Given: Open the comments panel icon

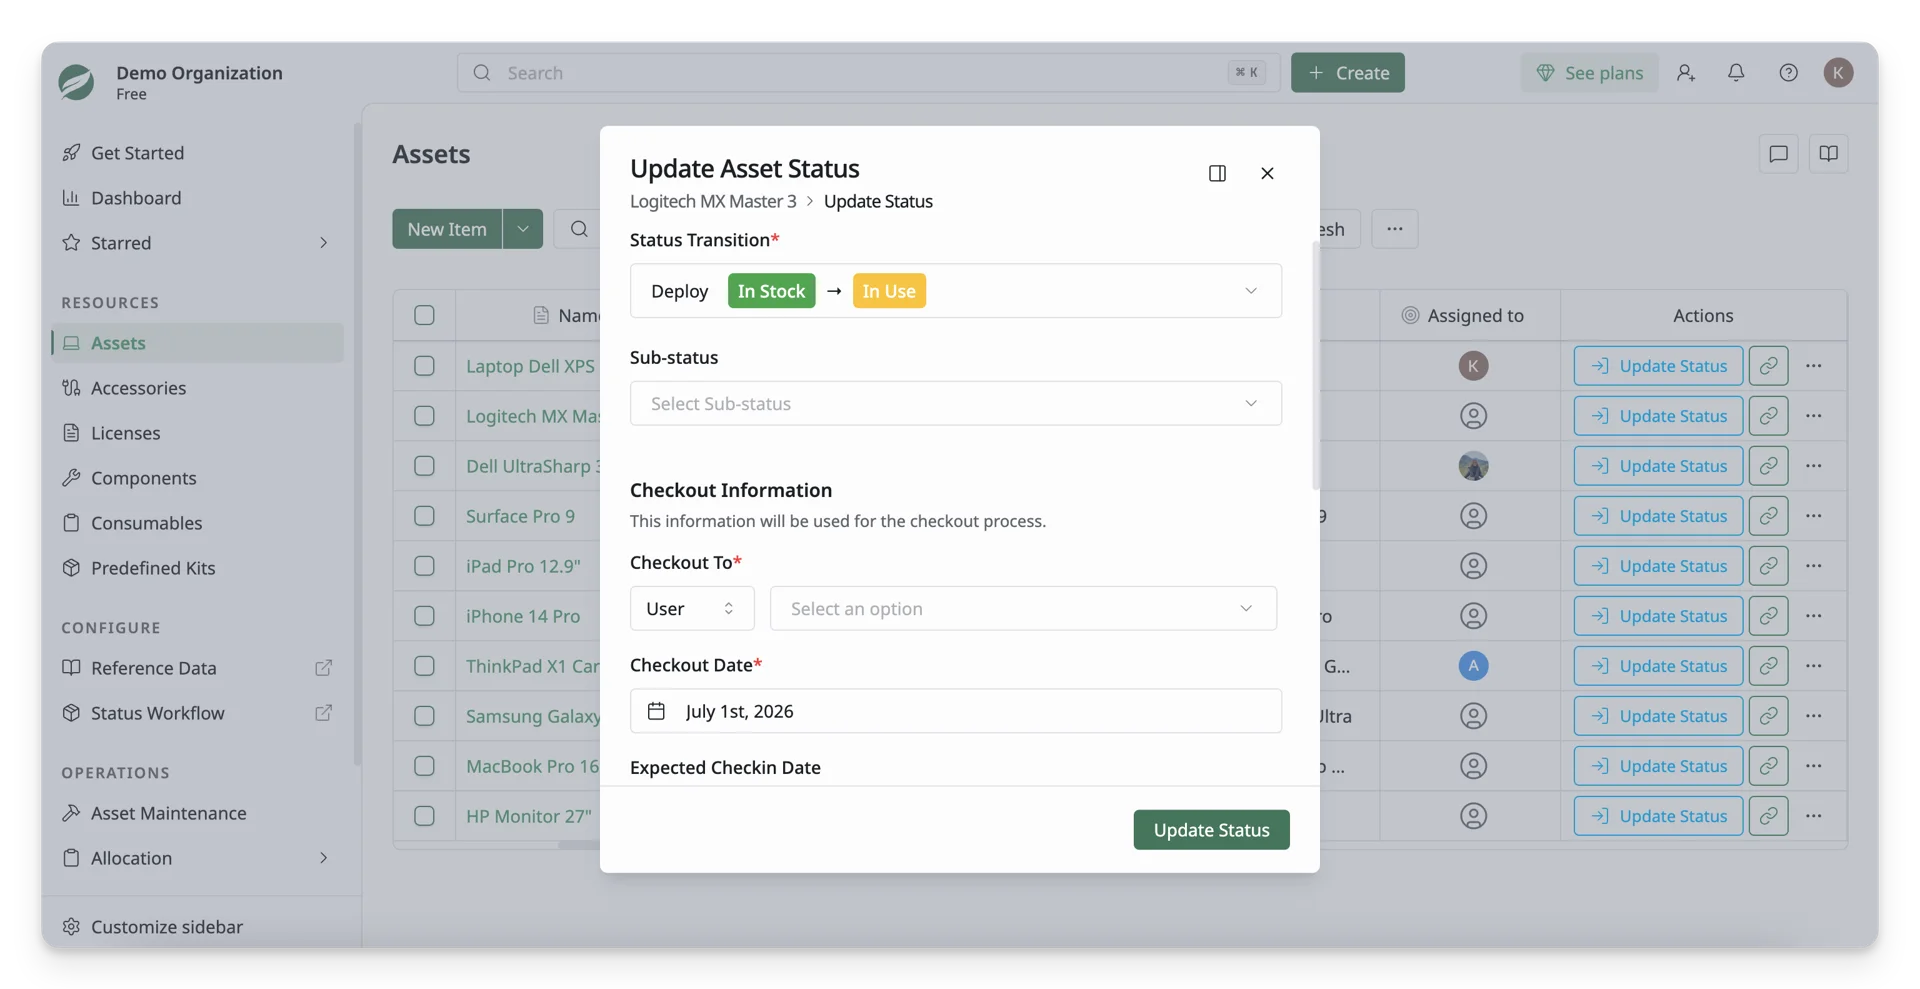Looking at the screenshot, I should coord(1778,154).
